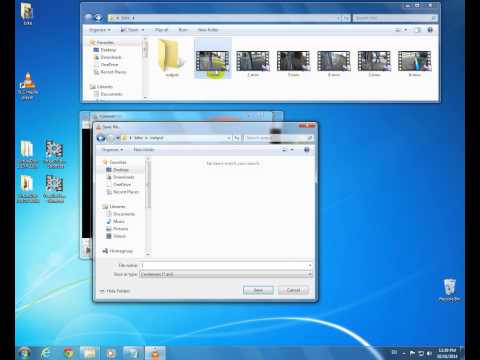480x360 pixels.
Task: Click the volume icon in the system tray
Action: click(429, 353)
